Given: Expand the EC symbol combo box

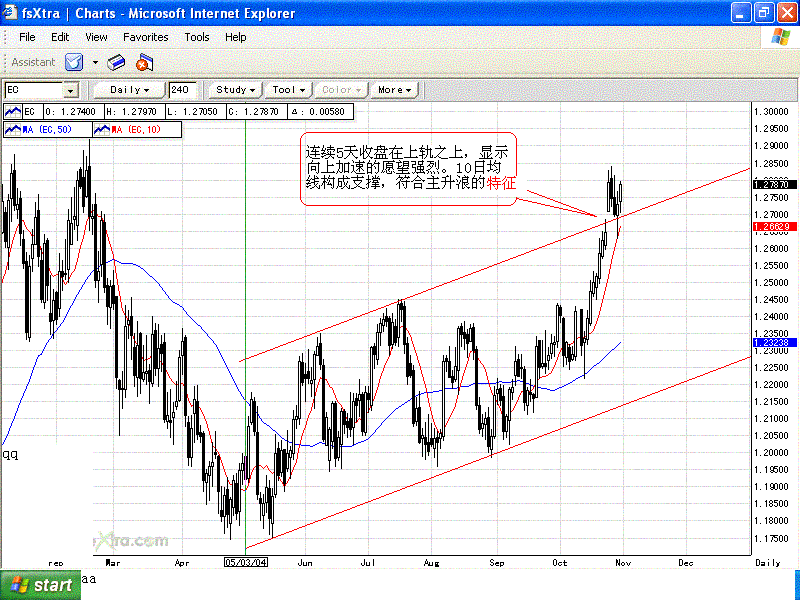Looking at the screenshot, I should [x=70, y=90].
